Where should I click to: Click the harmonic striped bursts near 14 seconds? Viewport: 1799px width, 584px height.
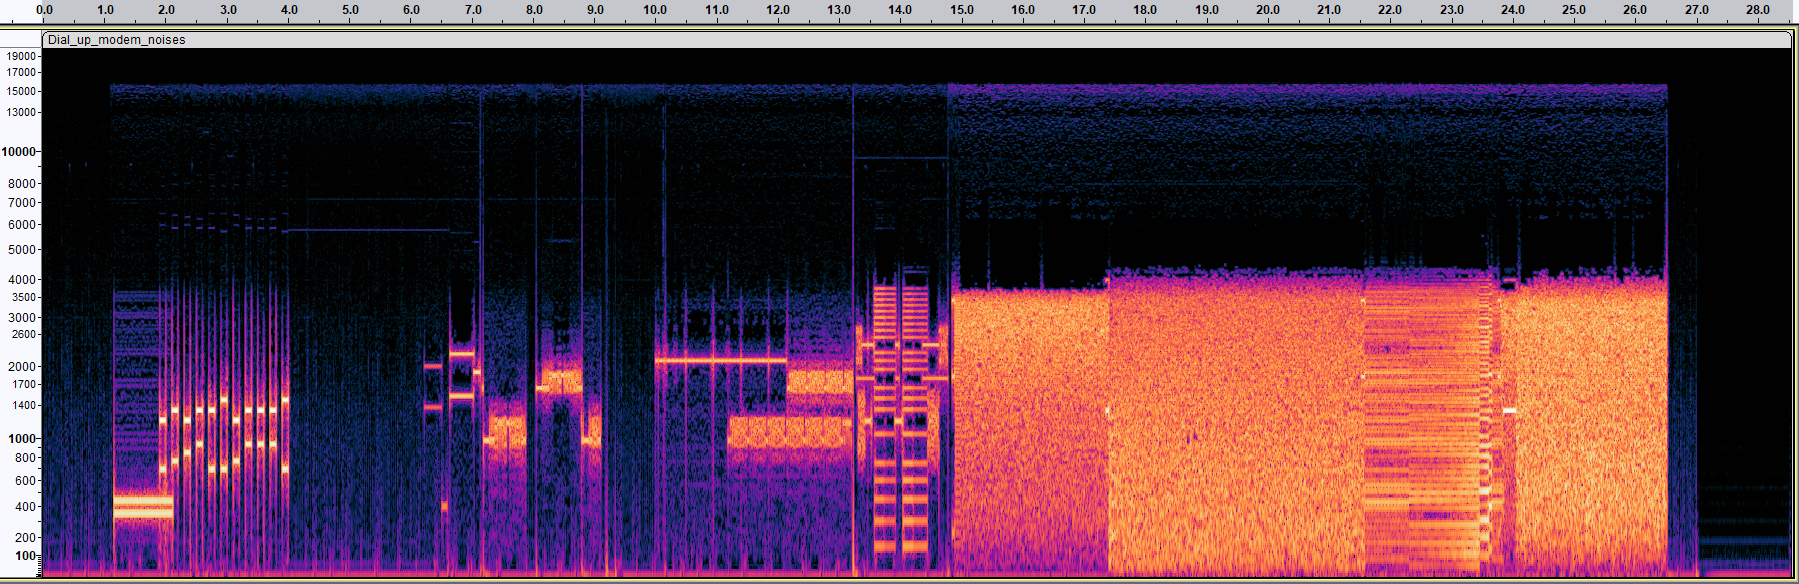(x=900, y=420)
